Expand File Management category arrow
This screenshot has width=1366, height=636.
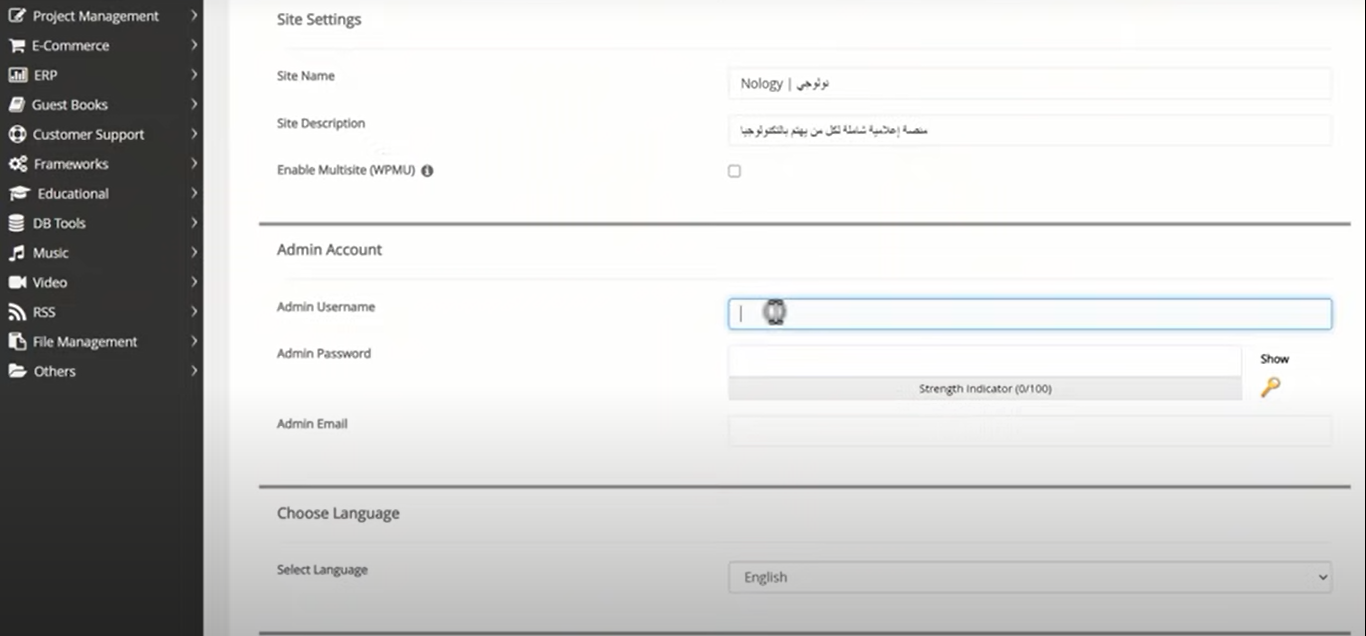pyautogui.click(x=194, y=341)
